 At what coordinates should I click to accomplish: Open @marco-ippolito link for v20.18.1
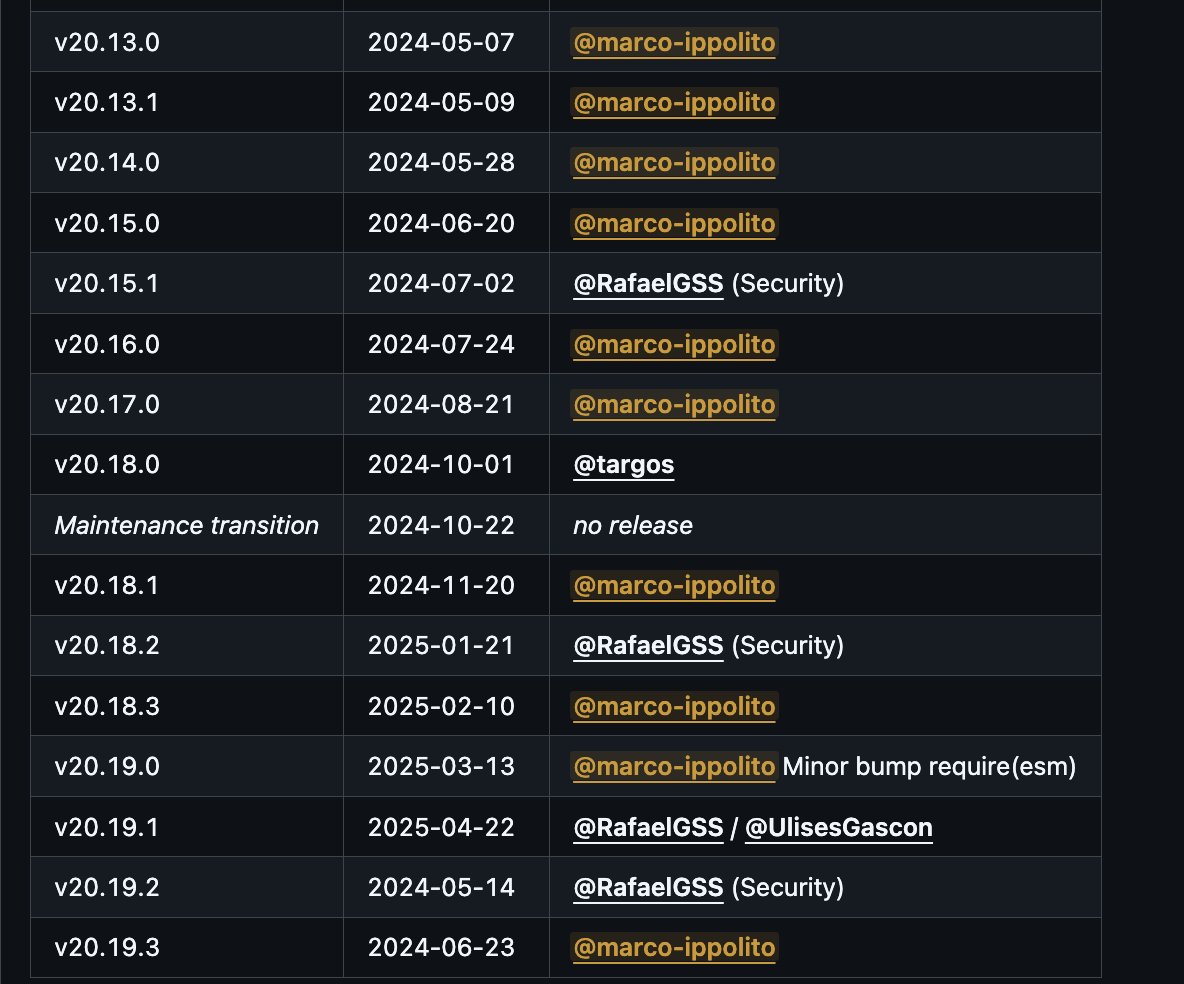pos(674,585)
